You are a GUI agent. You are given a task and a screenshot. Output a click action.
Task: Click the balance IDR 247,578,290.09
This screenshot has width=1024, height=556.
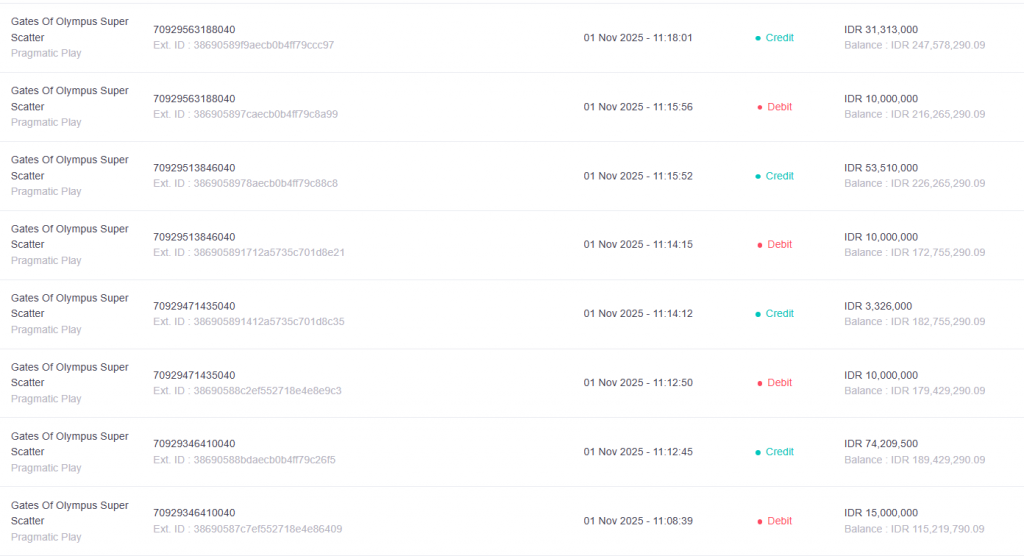[914, 45]
